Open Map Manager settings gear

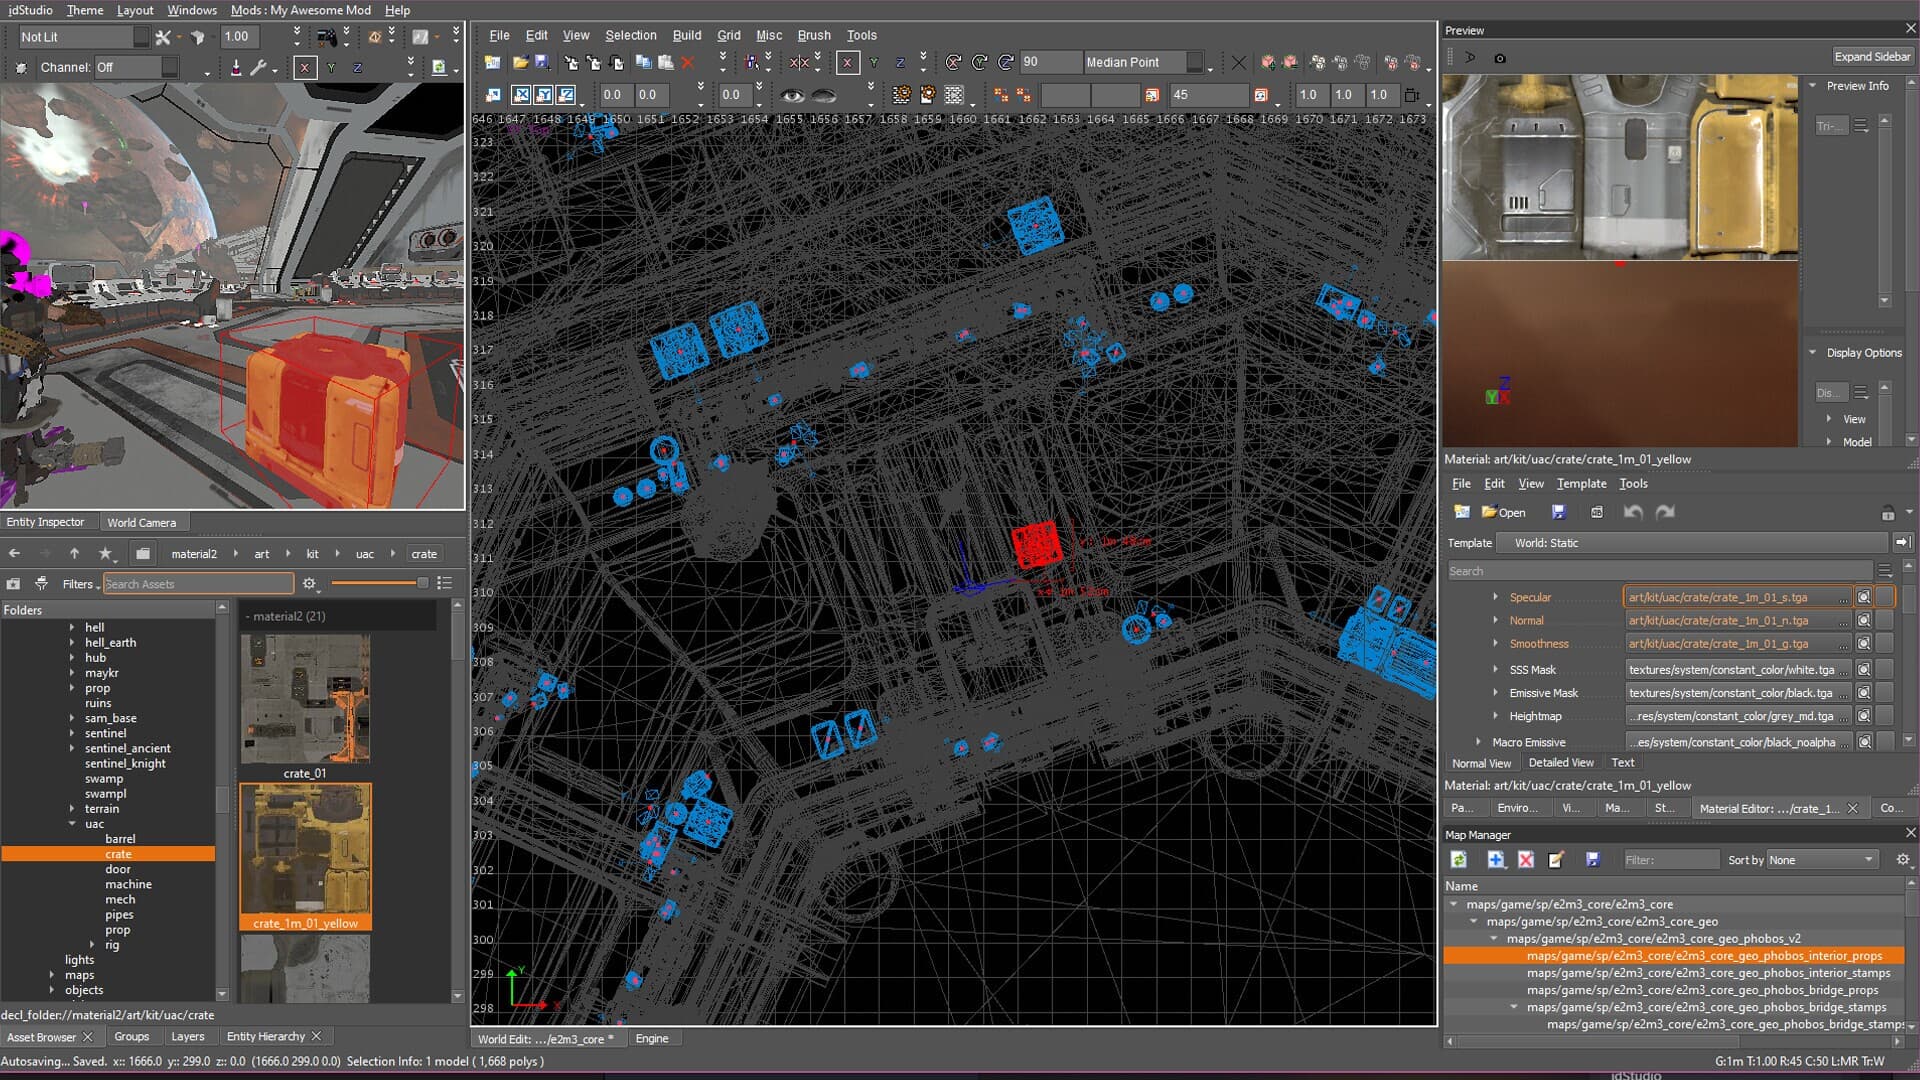1902,859
